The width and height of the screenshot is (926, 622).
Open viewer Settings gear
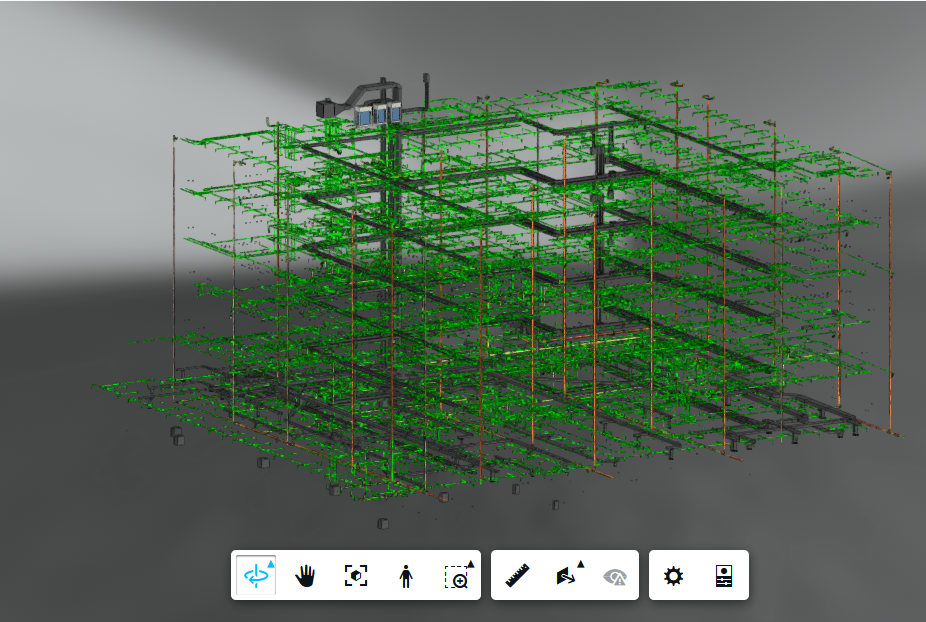pos(673,576)
